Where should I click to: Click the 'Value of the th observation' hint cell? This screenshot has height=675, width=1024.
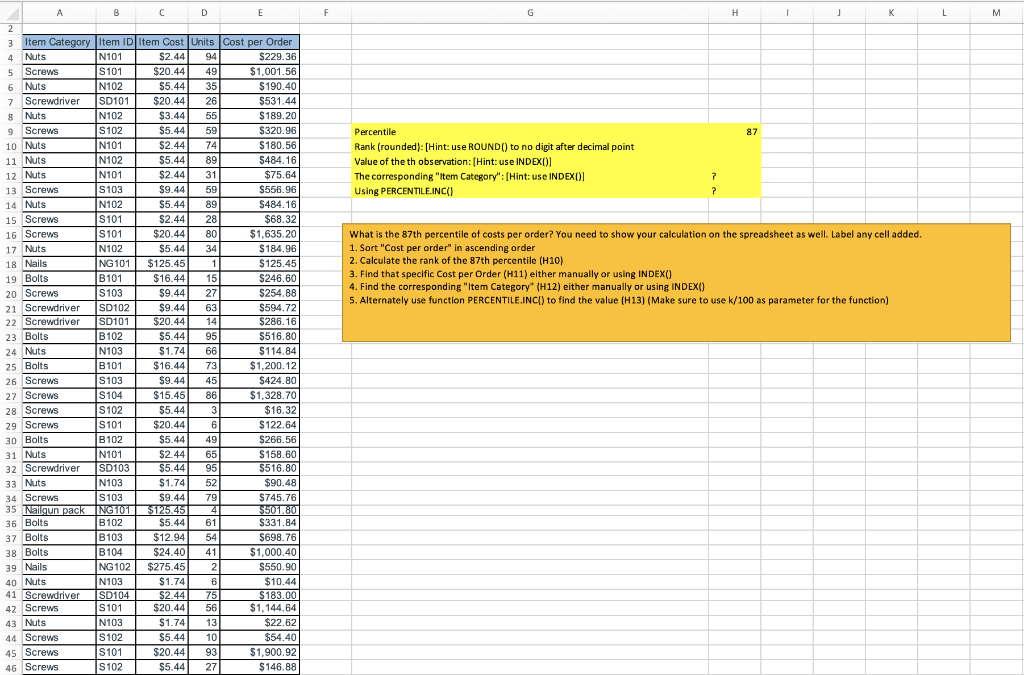click(x=450, y=161)
